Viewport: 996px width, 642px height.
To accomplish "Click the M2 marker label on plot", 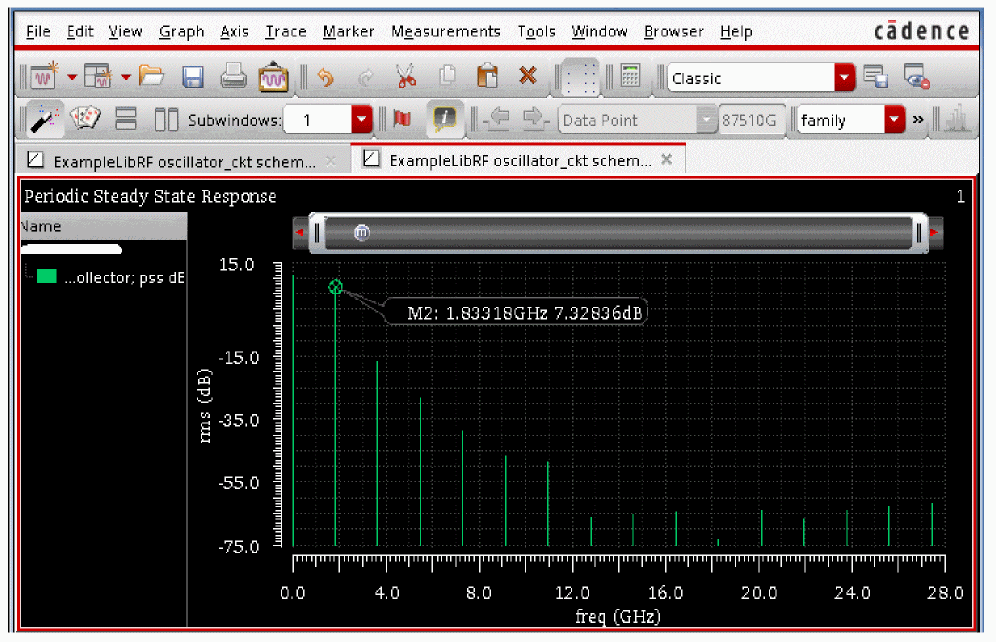I will 524,313.
